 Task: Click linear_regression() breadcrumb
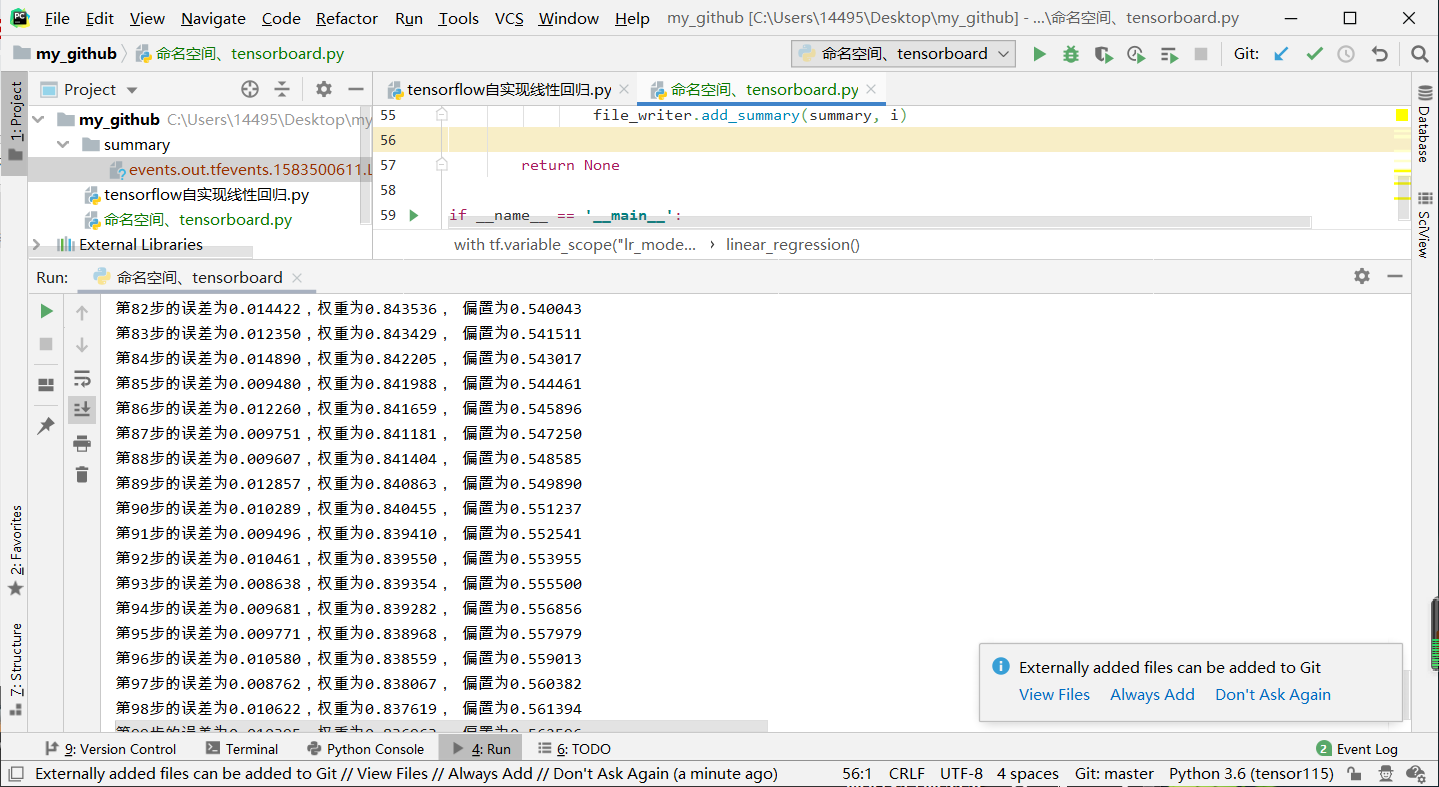793,245
